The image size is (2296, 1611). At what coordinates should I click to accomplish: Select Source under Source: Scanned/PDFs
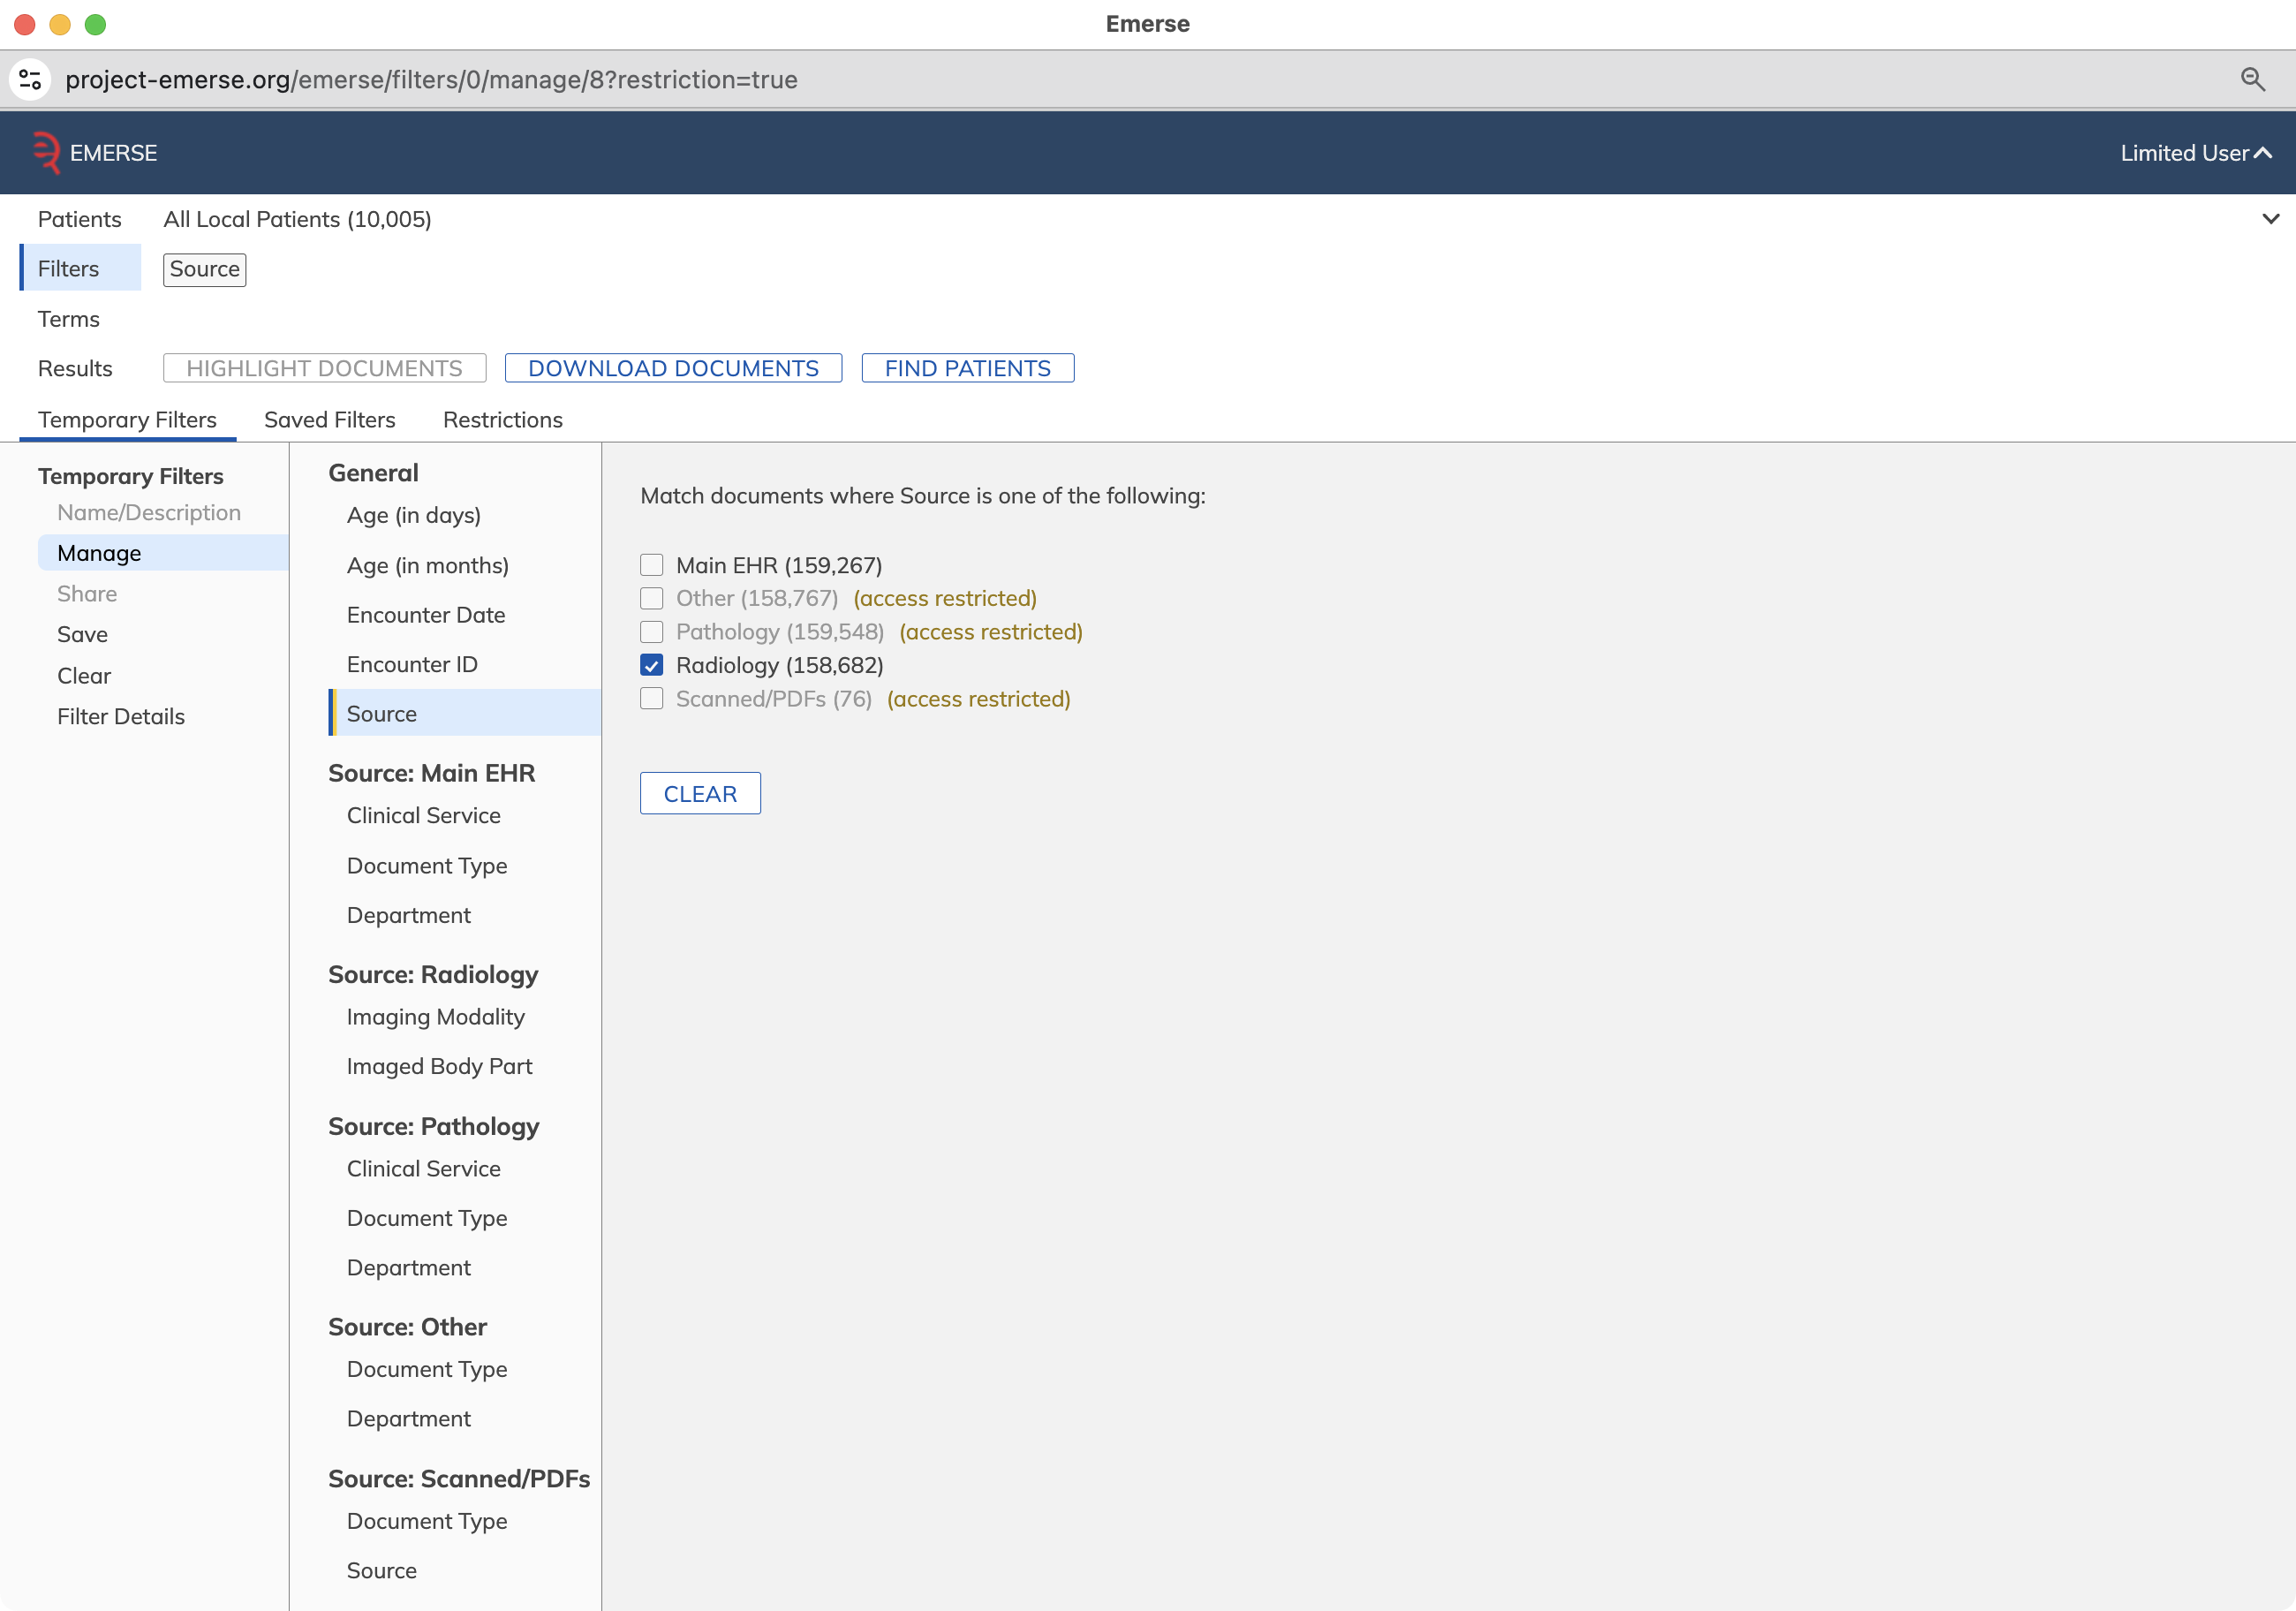pyautogui.click(x=382, y=1571)
